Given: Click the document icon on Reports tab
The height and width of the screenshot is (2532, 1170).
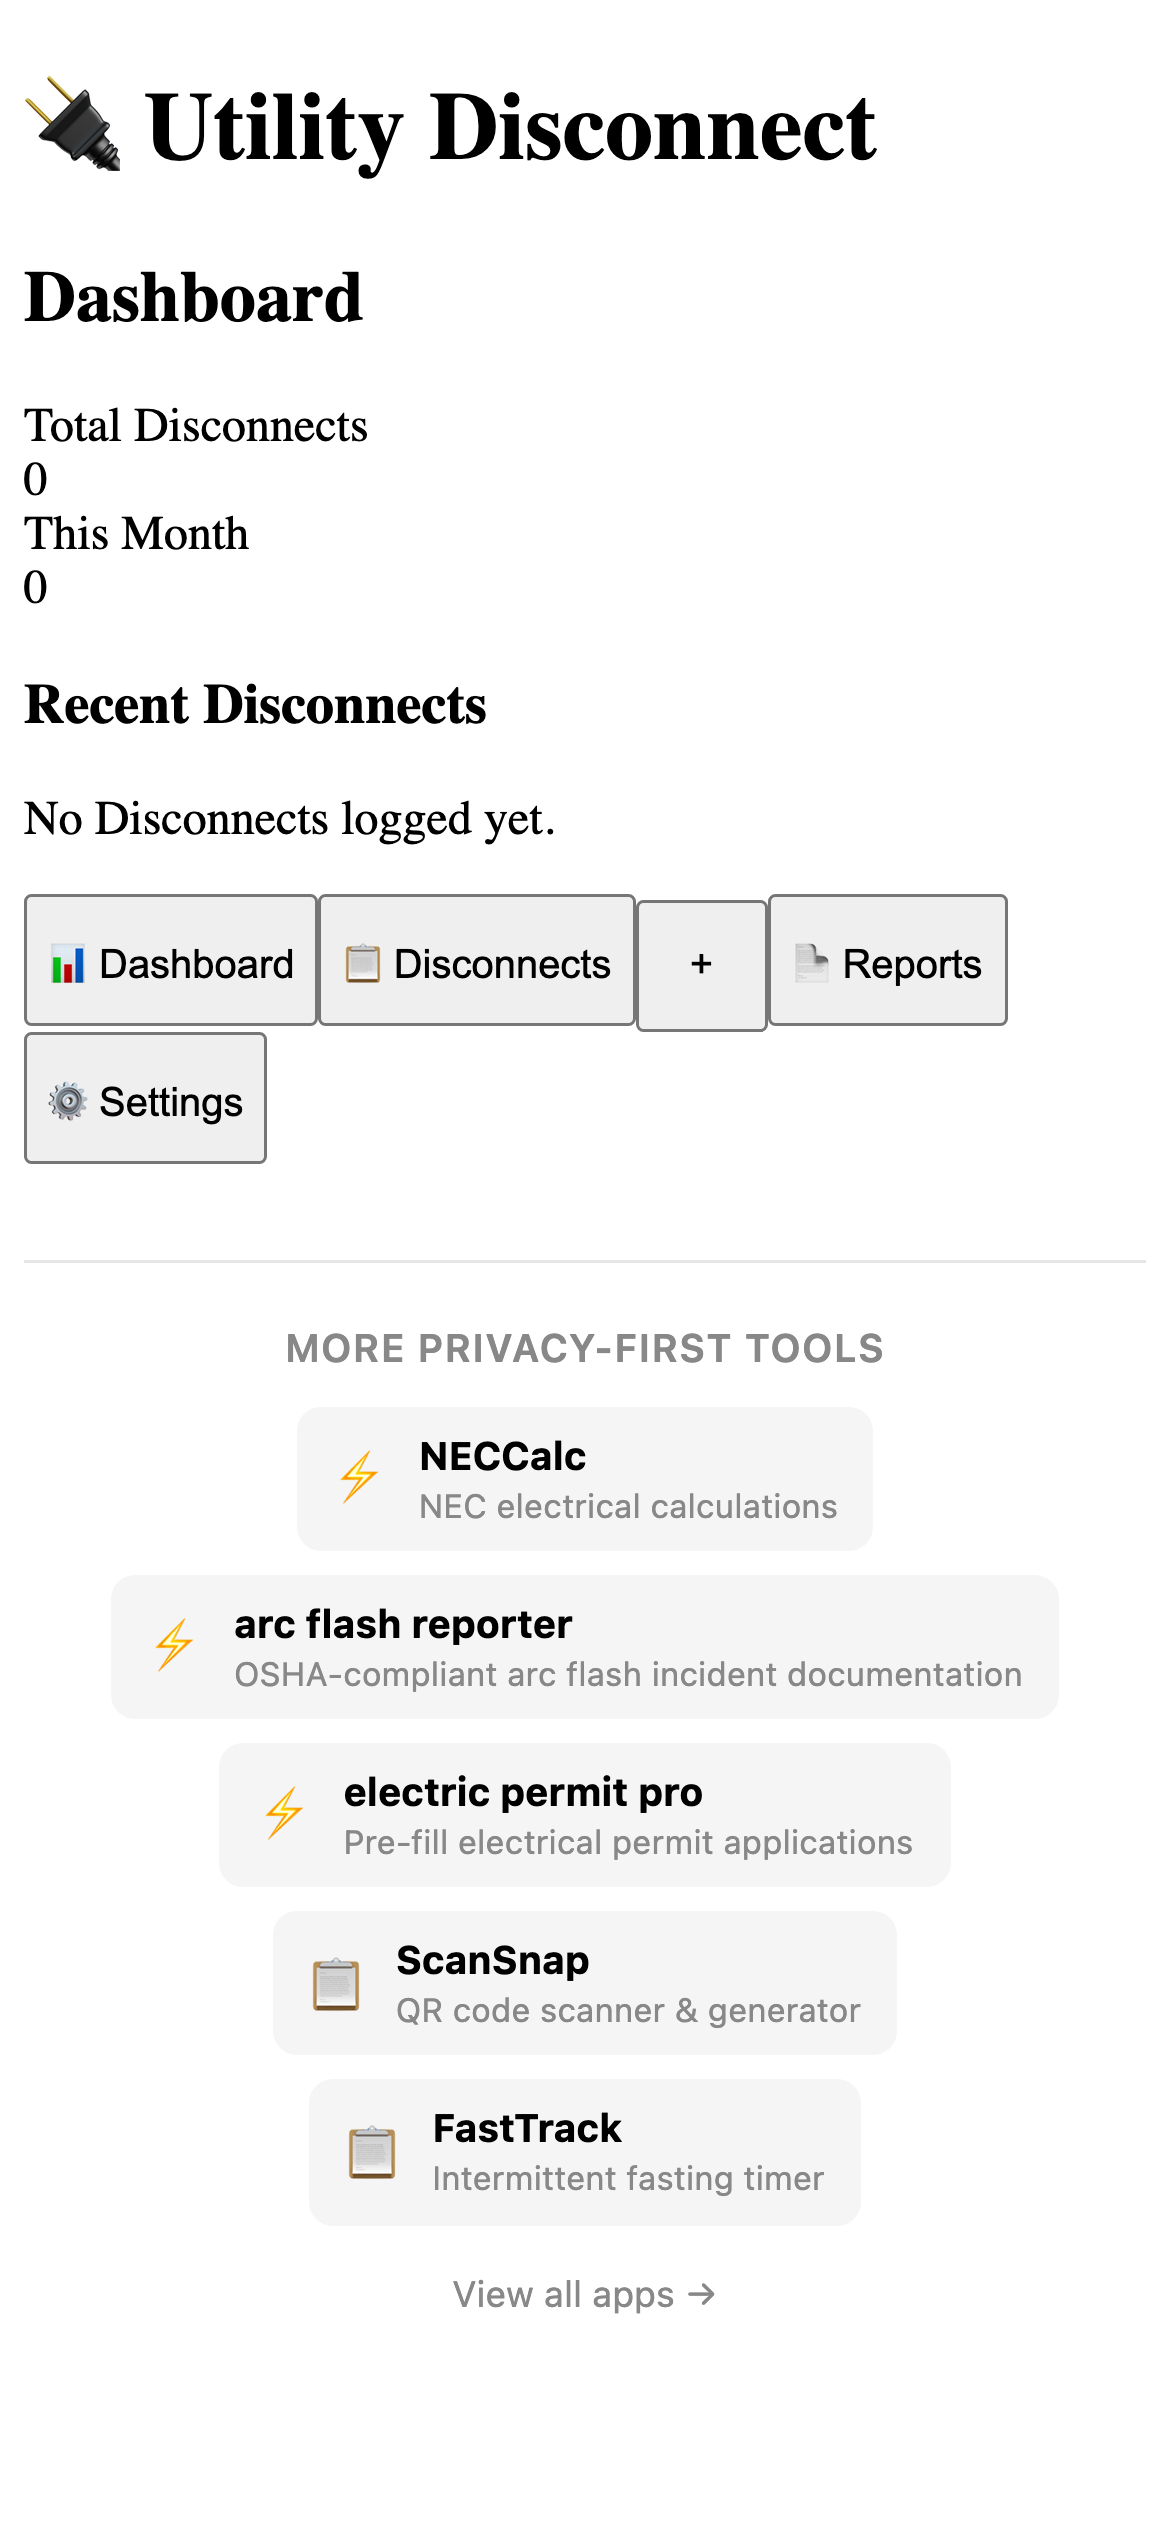Looking at the screenshot, I should (x=811, y=963).
